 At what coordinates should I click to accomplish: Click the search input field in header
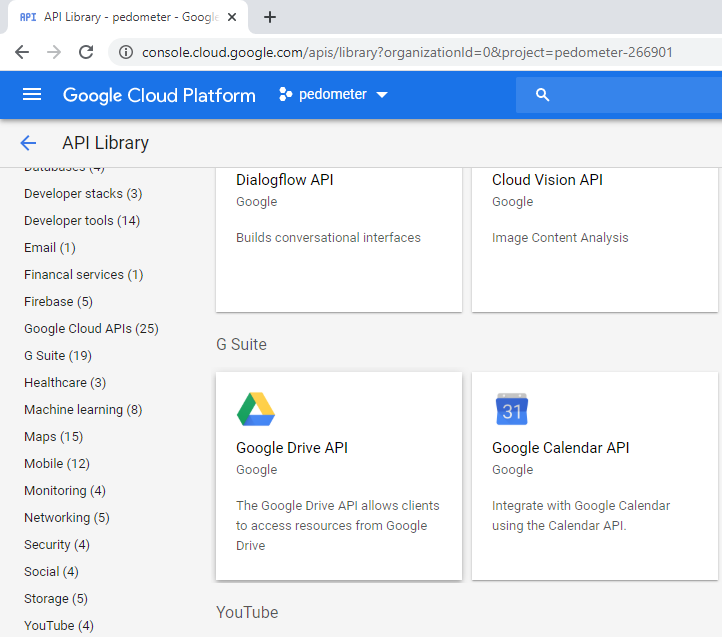pyautogui.click(x=630, y=95)
